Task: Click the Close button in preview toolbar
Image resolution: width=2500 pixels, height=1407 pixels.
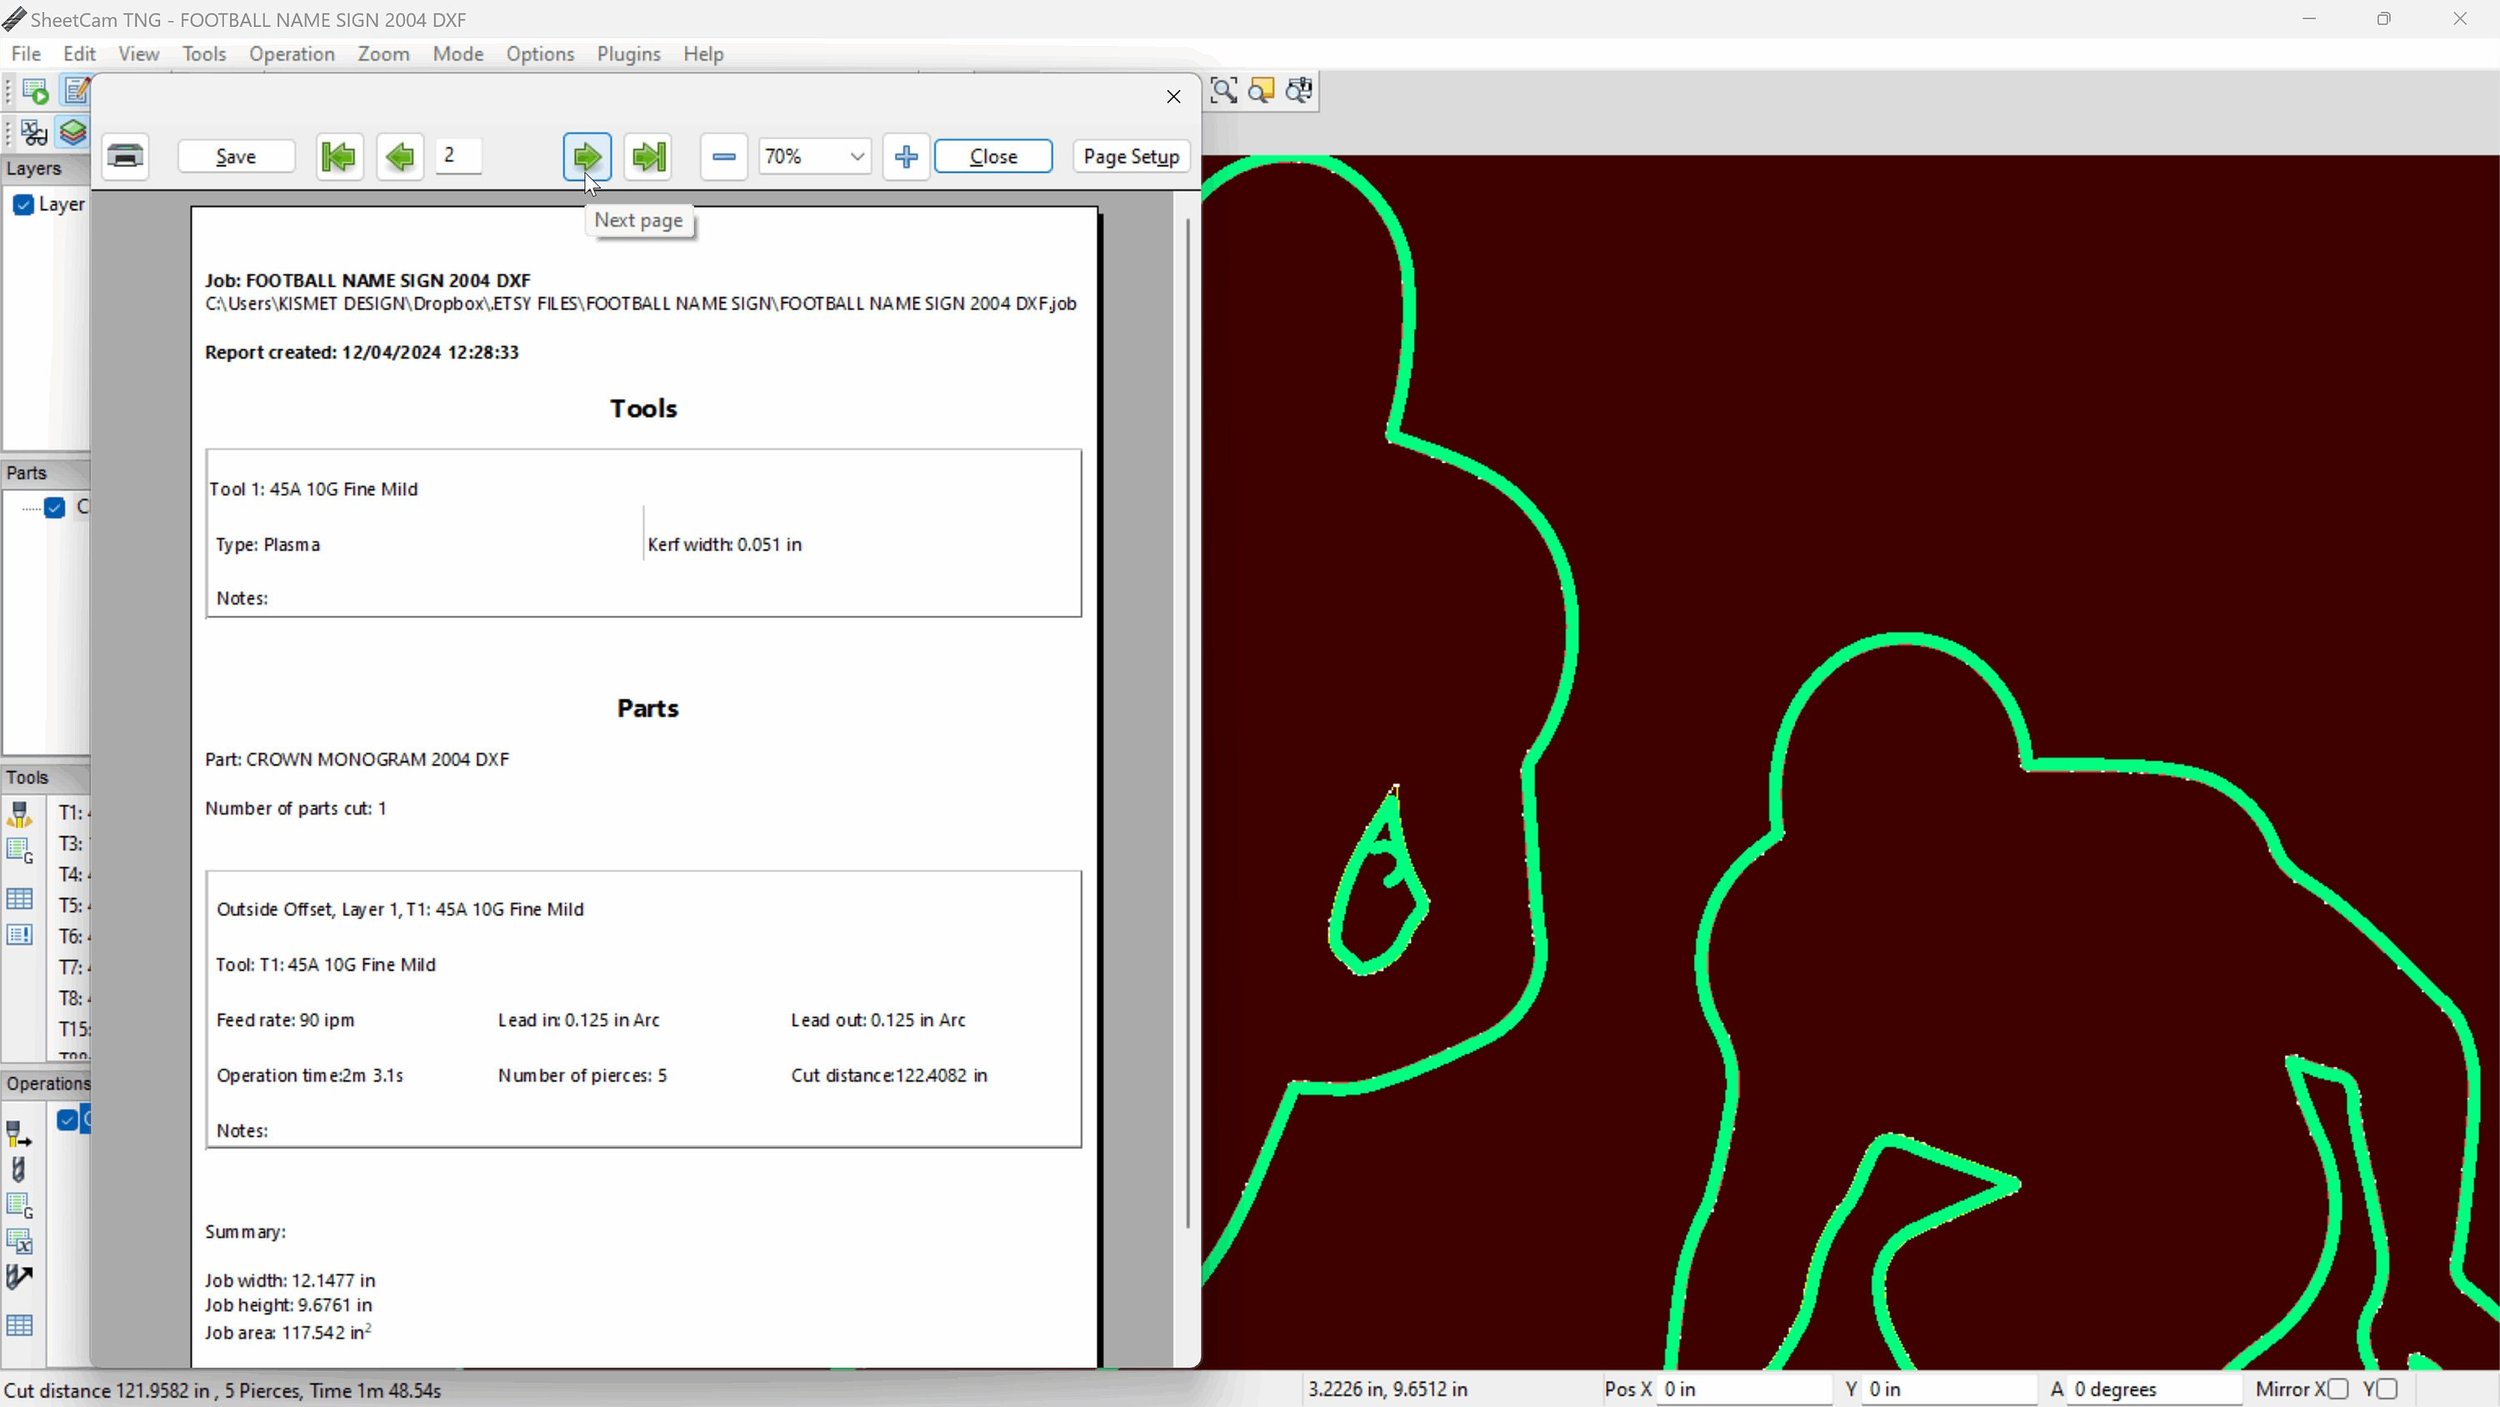Action: point(993,157)
